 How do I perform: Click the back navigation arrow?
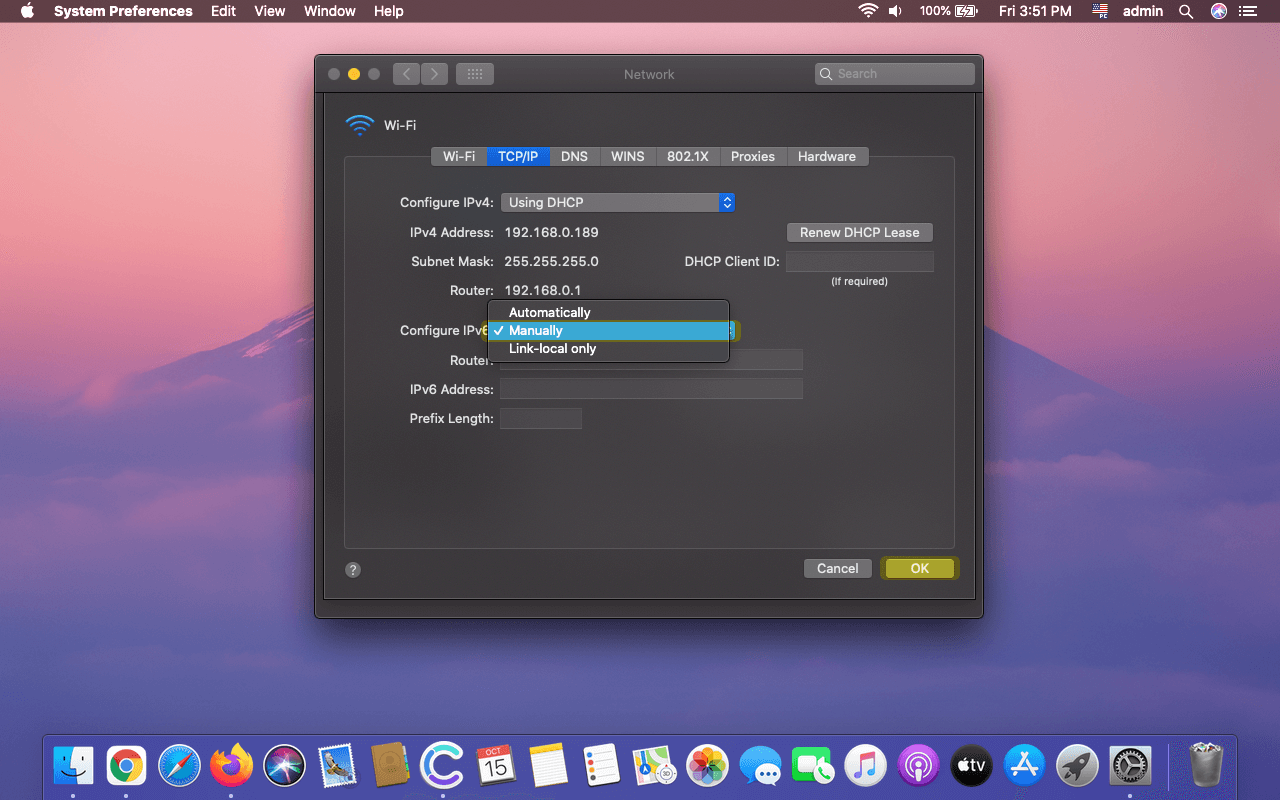click(406, 74)
